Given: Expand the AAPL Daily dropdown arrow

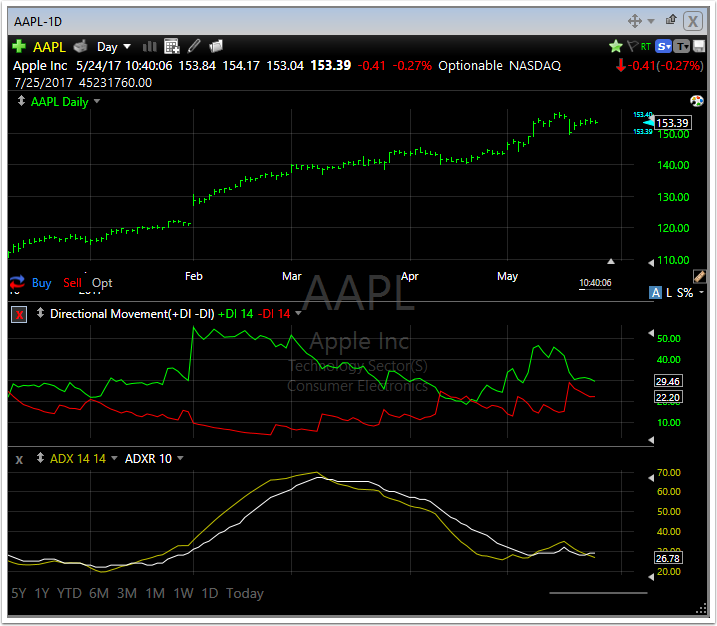Looking at the screenshot, I should 97,101.
